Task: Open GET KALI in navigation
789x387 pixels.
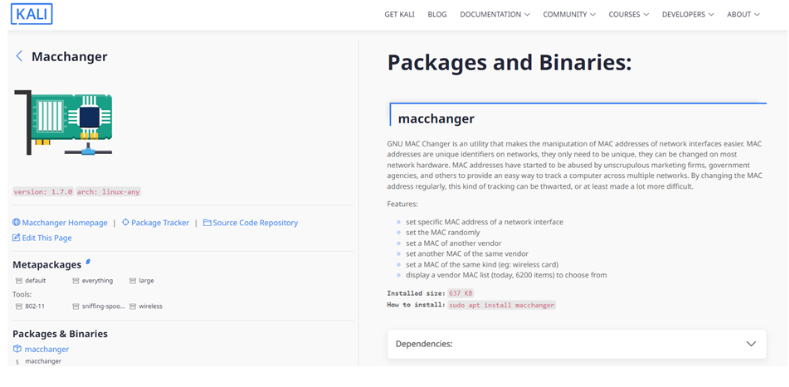Action: tap(400, 14)
